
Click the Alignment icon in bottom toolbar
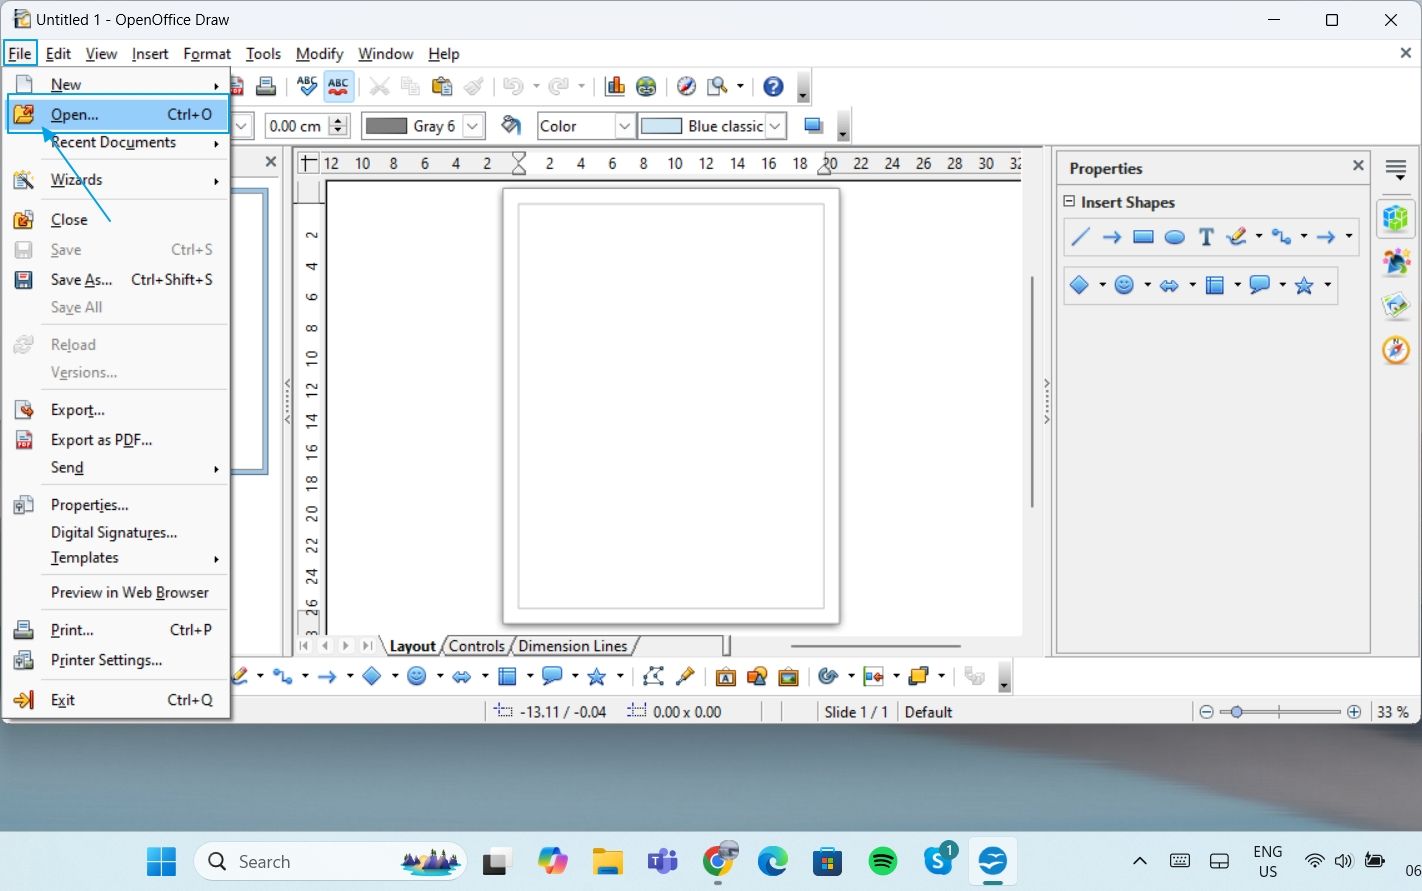873,677
